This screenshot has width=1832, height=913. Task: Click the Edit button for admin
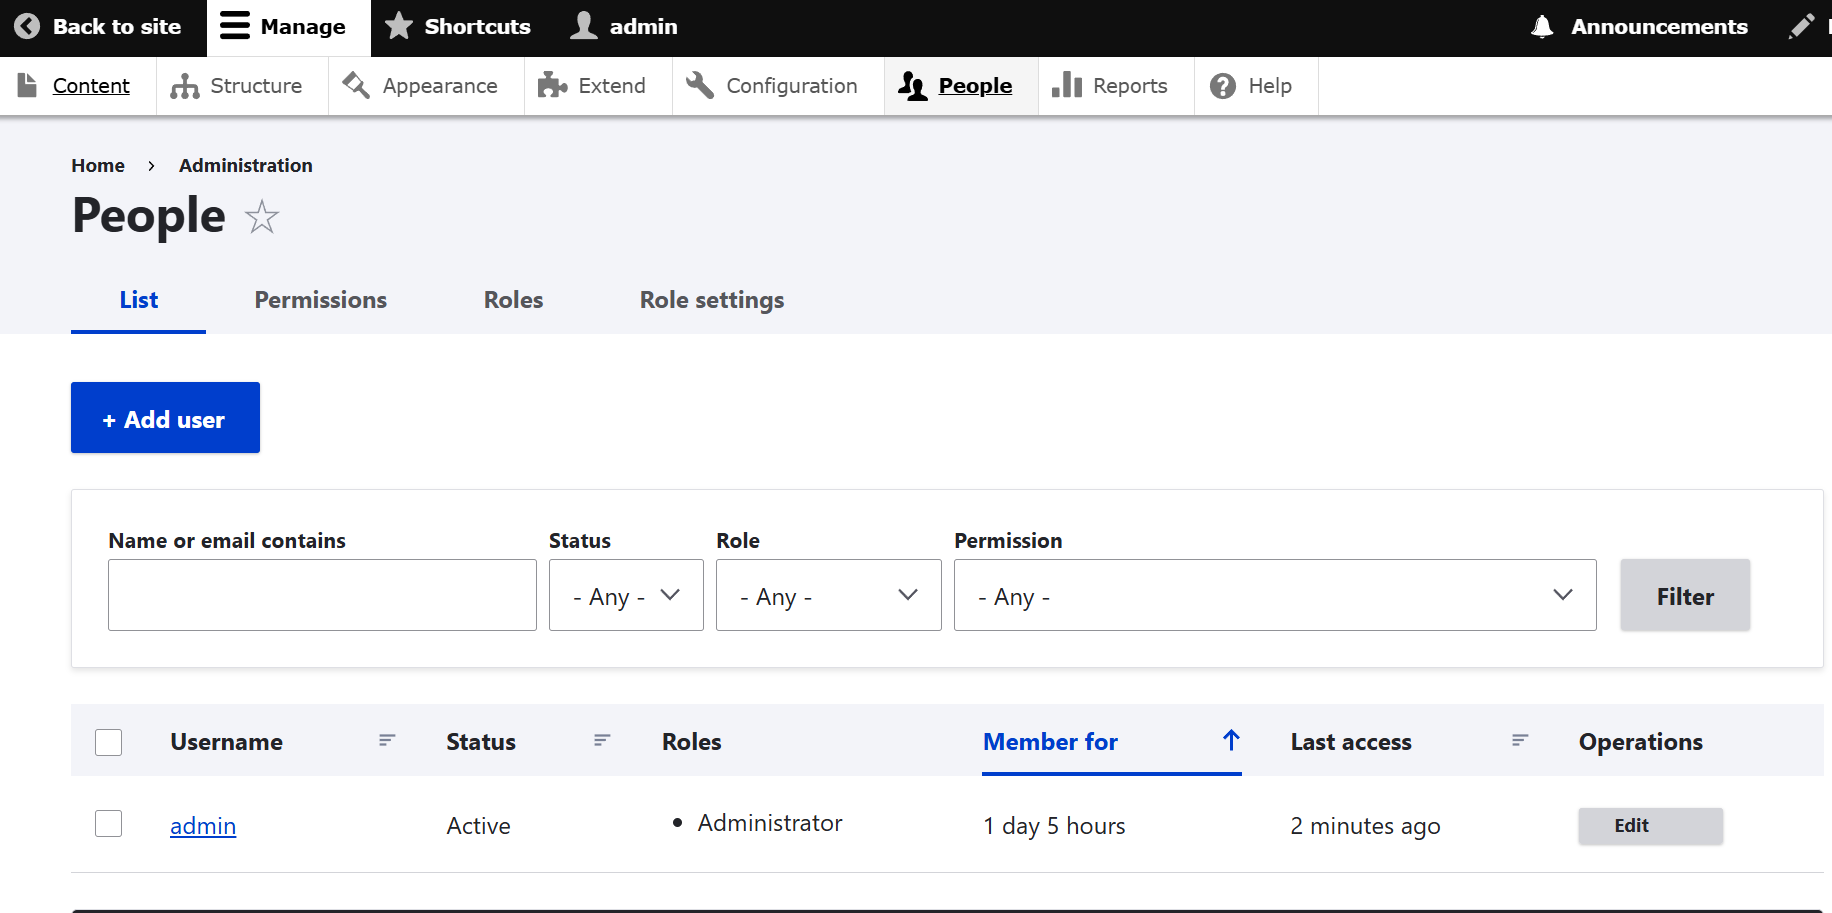coord(1650,826)
